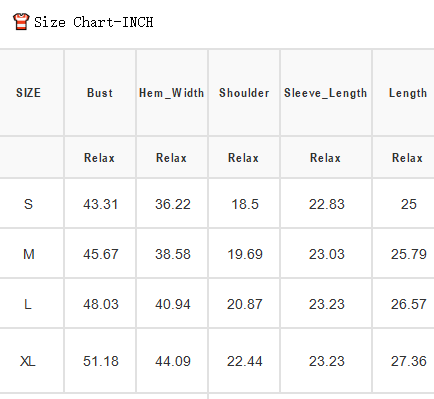434x399 pixels.
Task: Select the Size Chart-INCH heading text
Action: [x=94, y=22]
